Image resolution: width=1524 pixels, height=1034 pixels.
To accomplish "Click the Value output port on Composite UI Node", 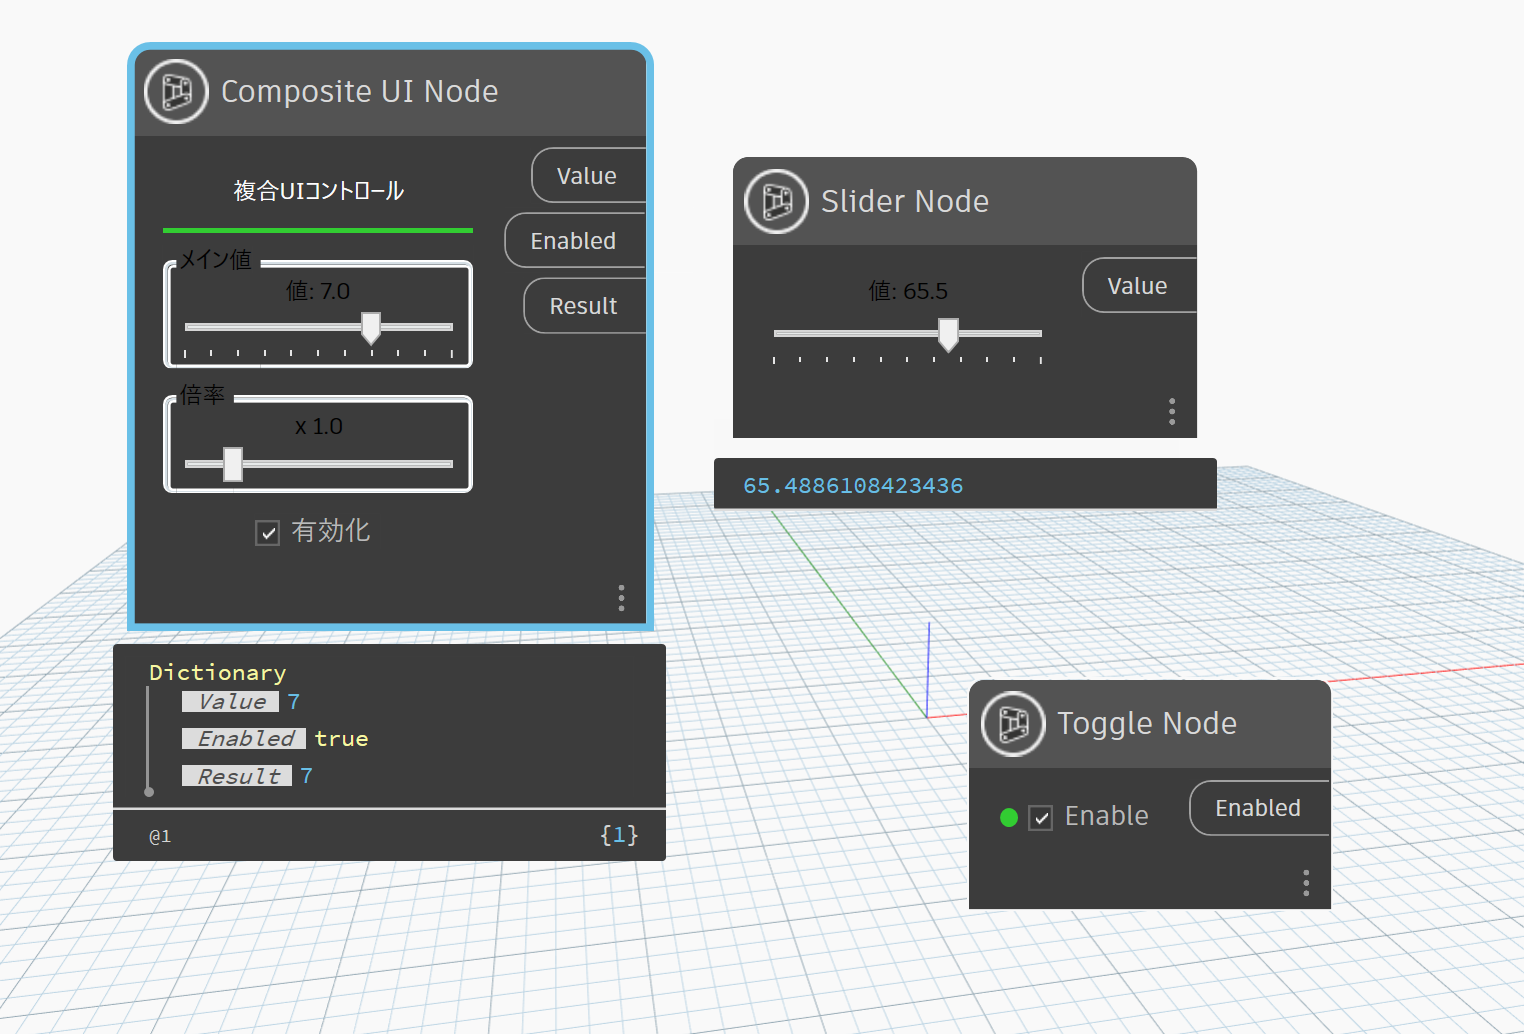I will 588,175.
